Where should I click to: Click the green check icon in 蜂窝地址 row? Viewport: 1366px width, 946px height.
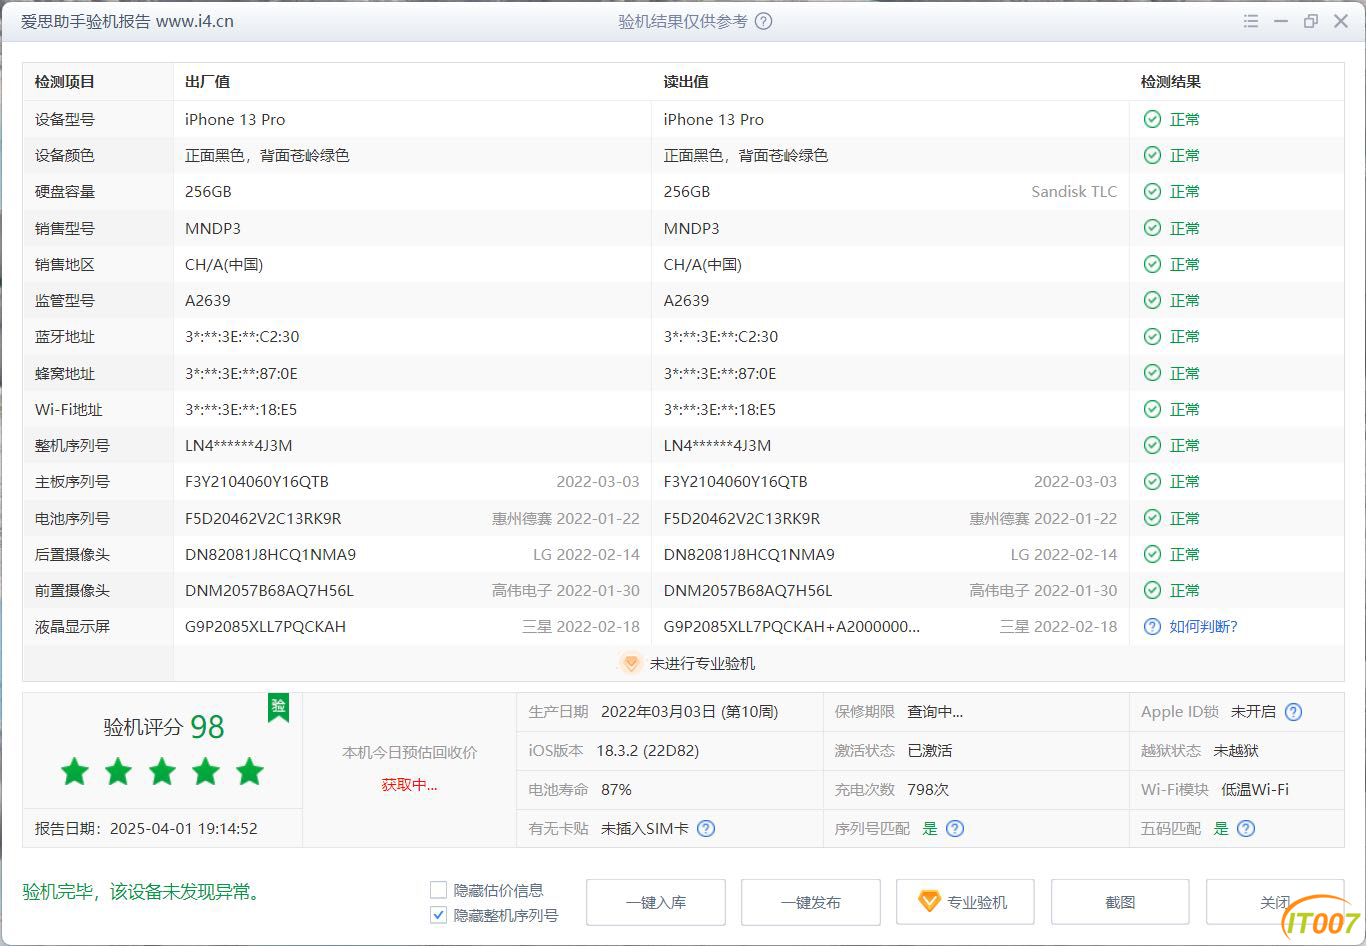point(1152,373)
